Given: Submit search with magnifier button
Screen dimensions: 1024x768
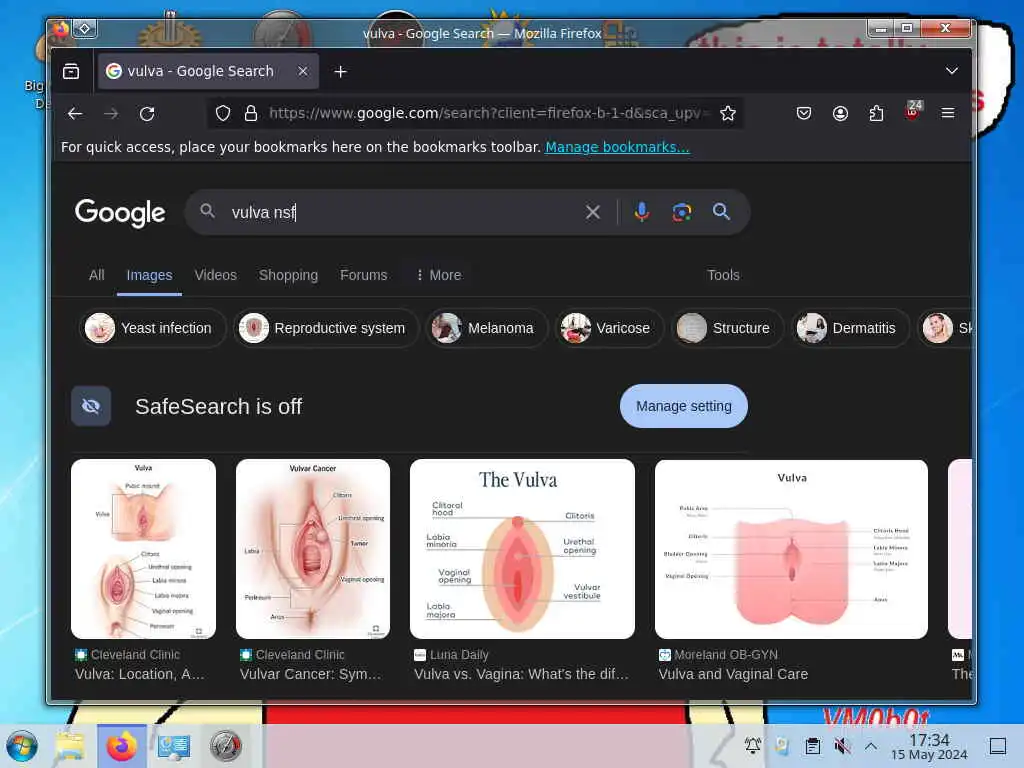Looking at the screenshot, I should point(722,212).
